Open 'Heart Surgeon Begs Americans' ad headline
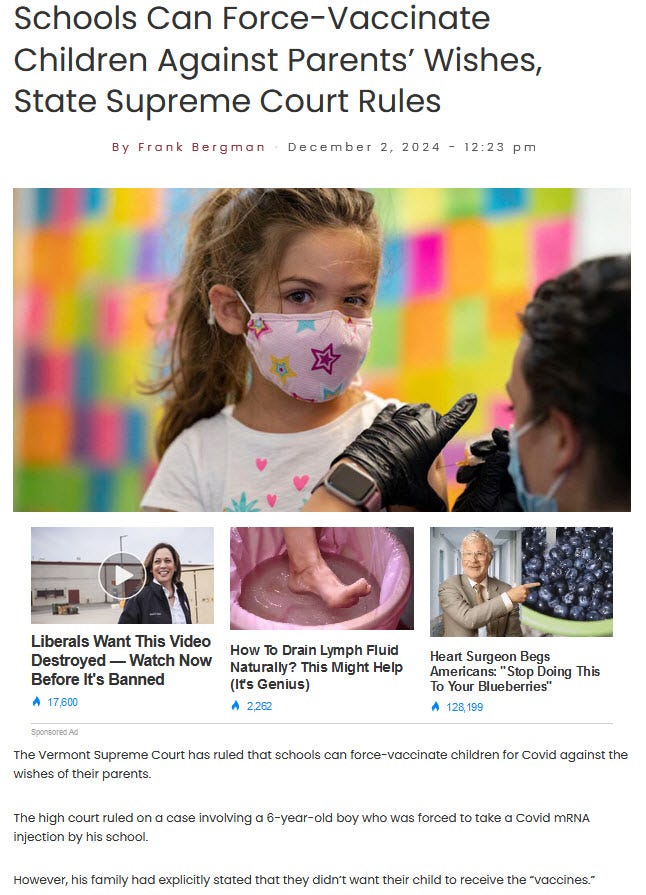Viewport: 646px width, 895px height. click(x=515, y=671)
